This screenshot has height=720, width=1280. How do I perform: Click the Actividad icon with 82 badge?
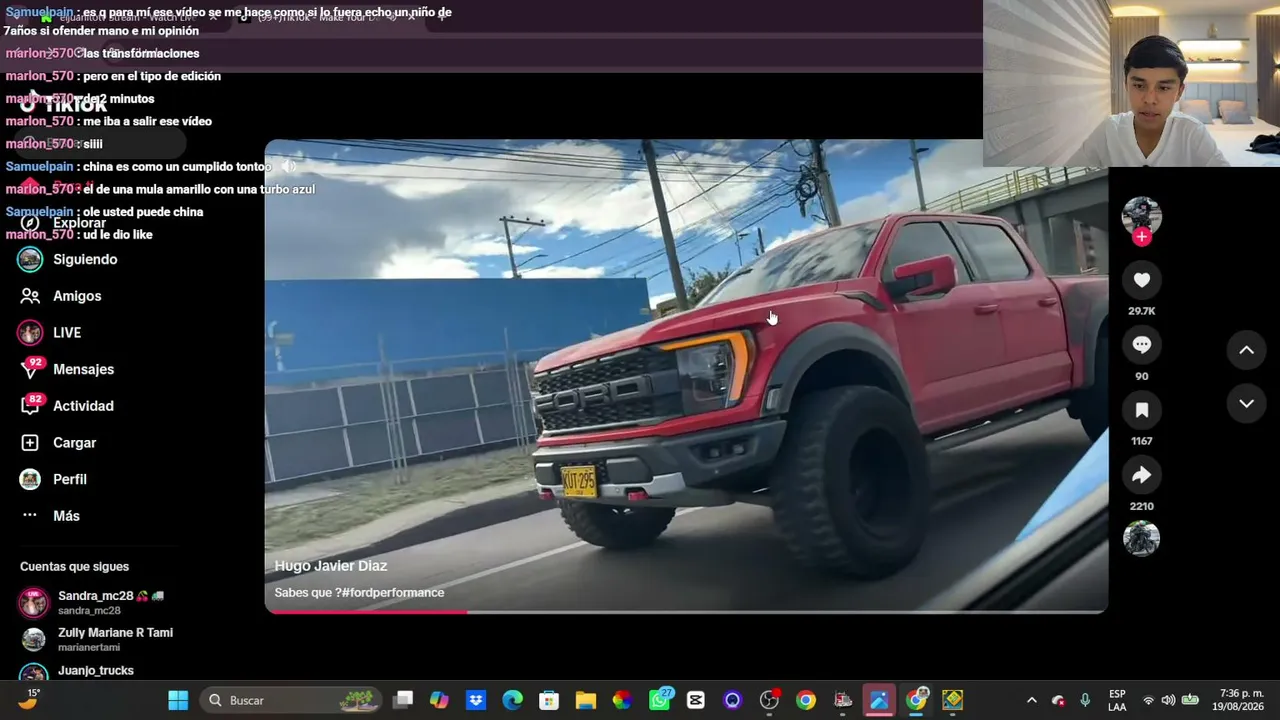point(31,405)
